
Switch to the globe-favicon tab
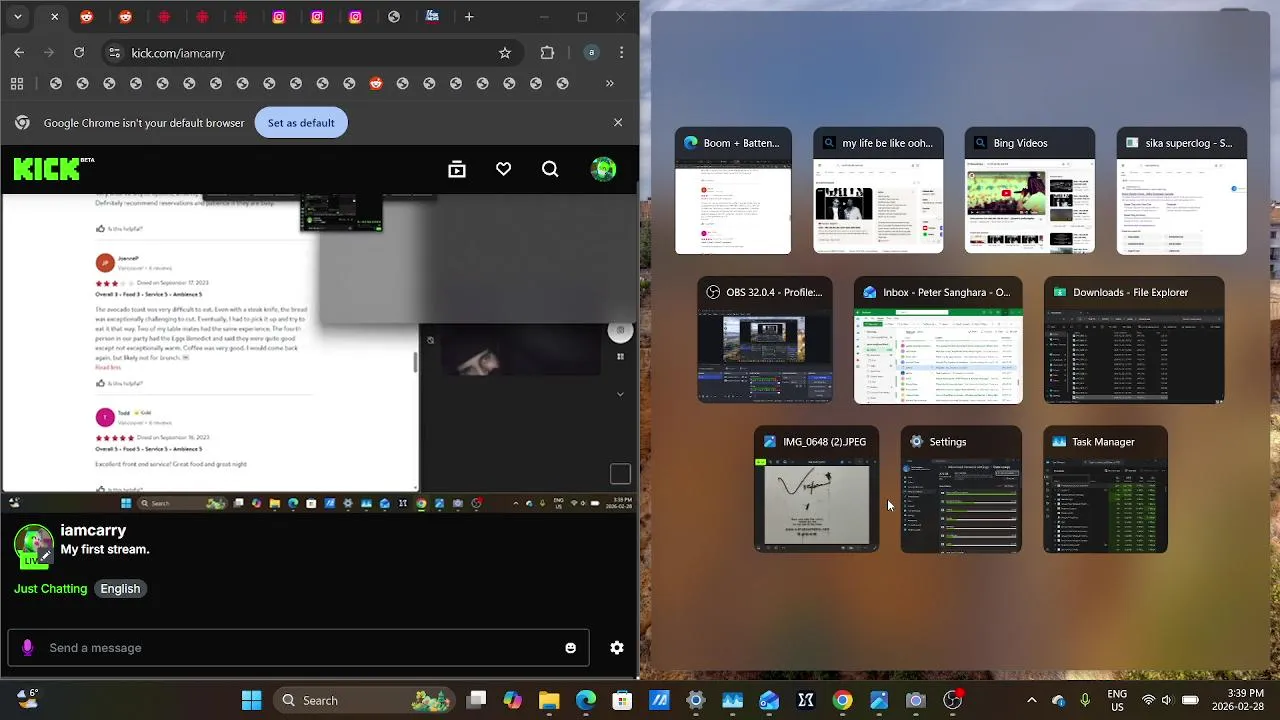click(x=394, y=17)
